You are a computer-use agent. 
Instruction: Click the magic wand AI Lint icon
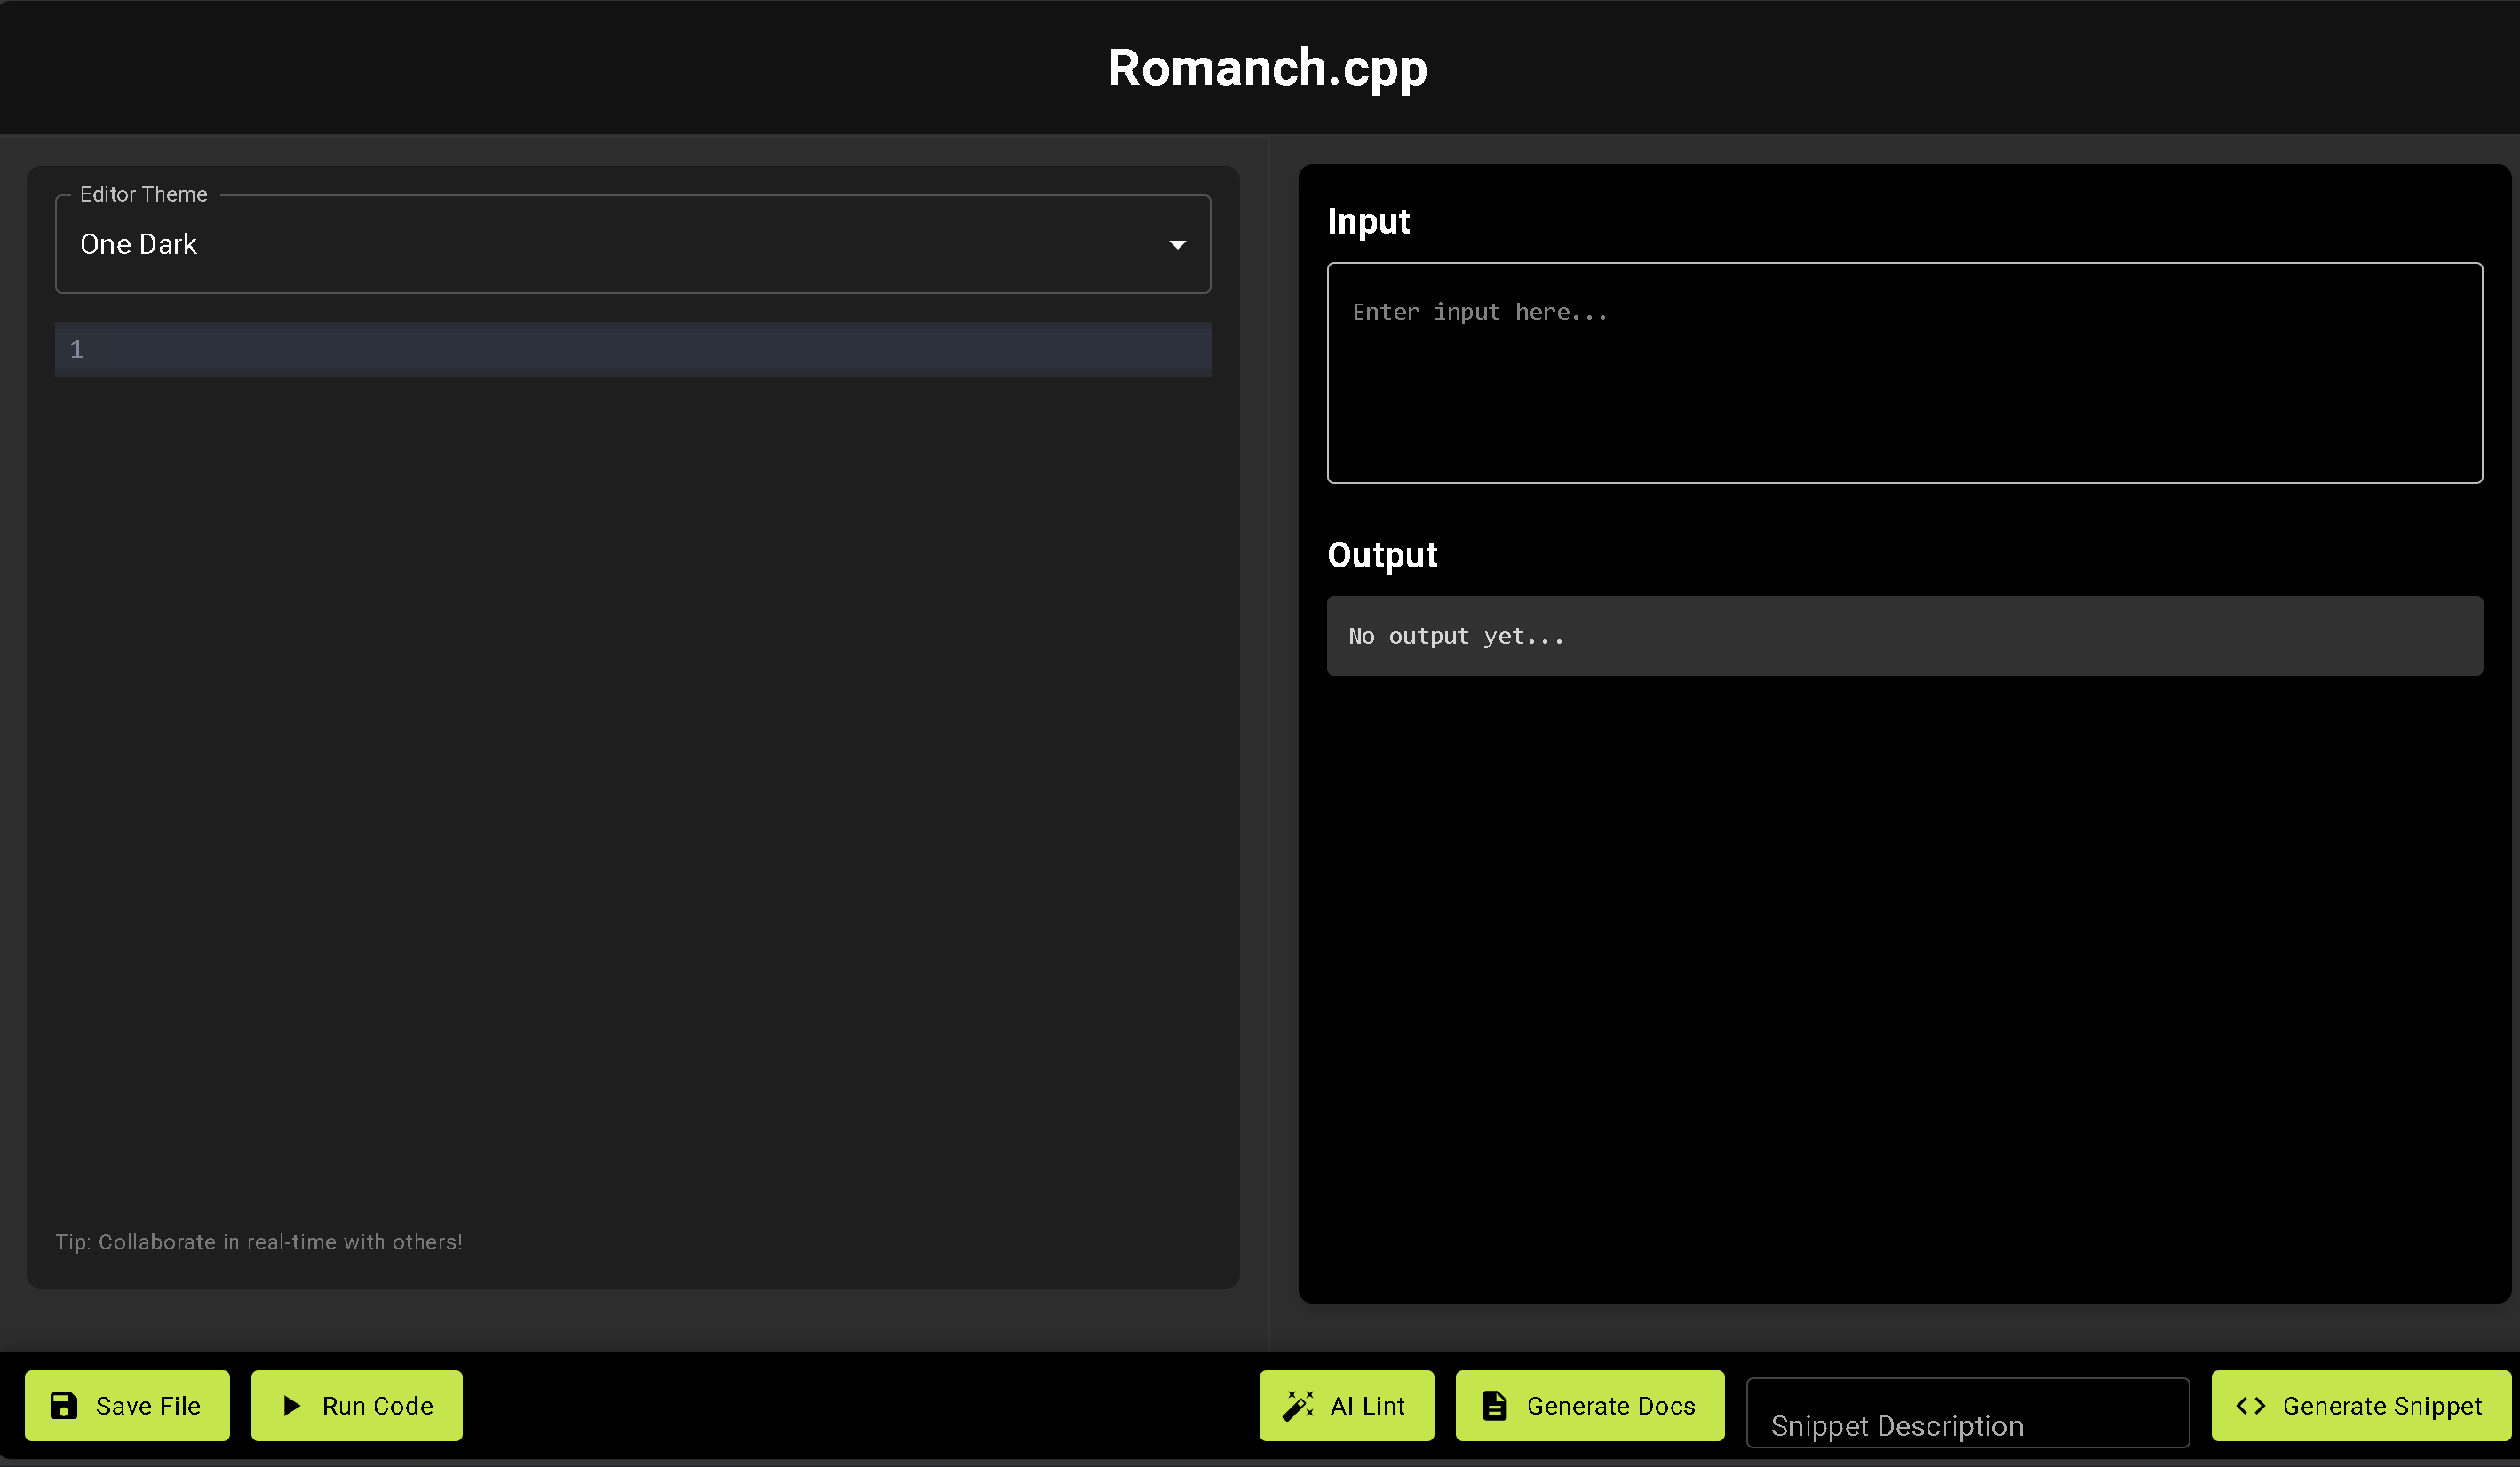click(x=1298, y=1405)
